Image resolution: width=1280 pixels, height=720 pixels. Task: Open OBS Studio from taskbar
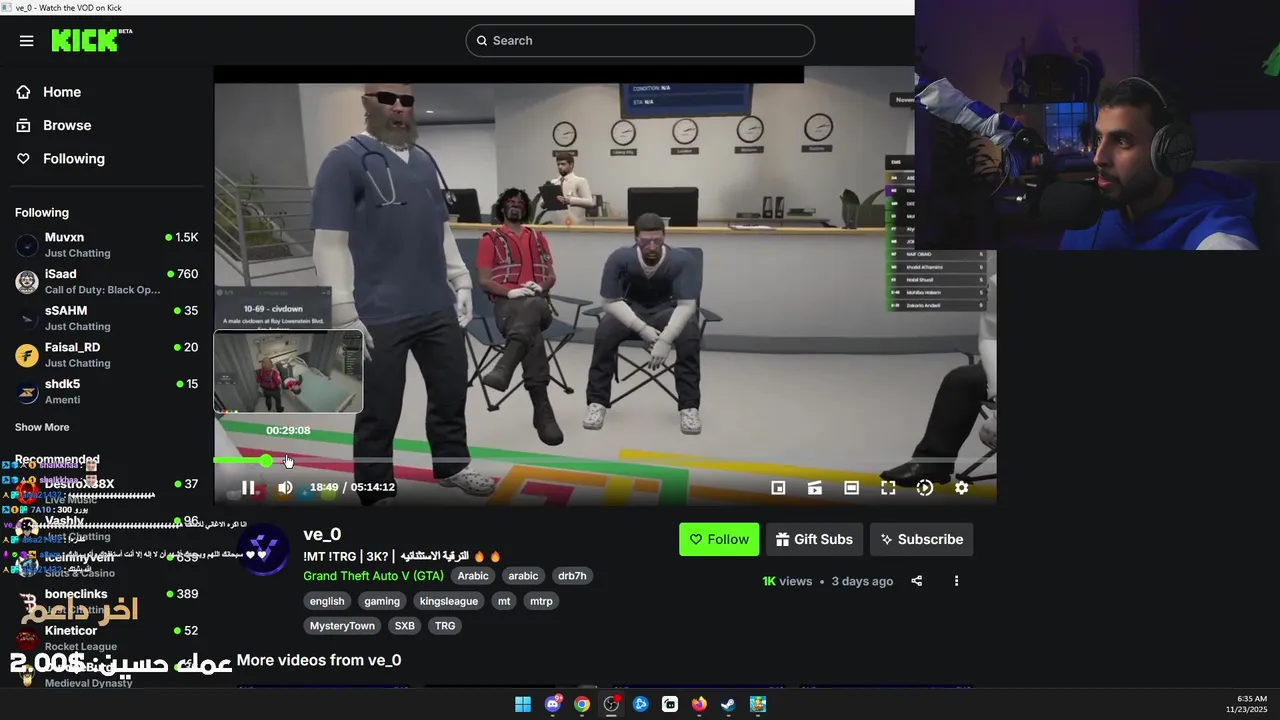coord(611,704)
